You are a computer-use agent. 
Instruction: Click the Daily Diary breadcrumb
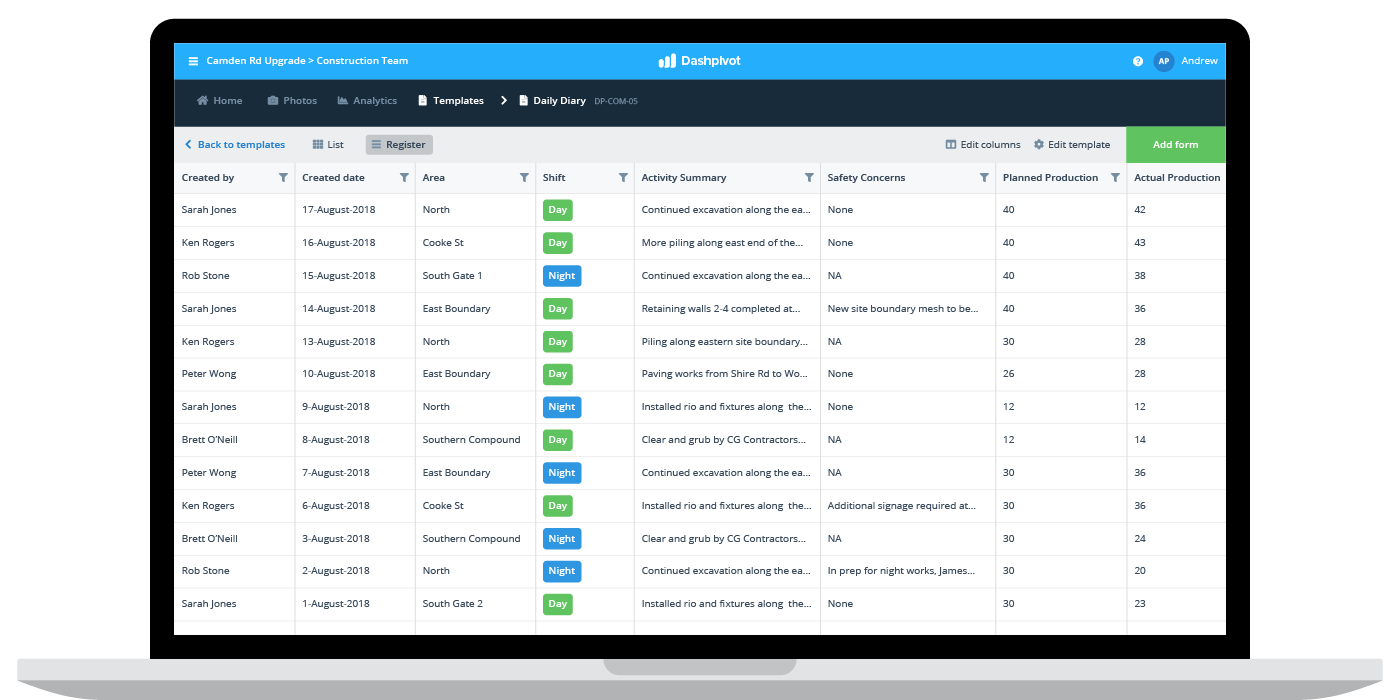(552, 101)
